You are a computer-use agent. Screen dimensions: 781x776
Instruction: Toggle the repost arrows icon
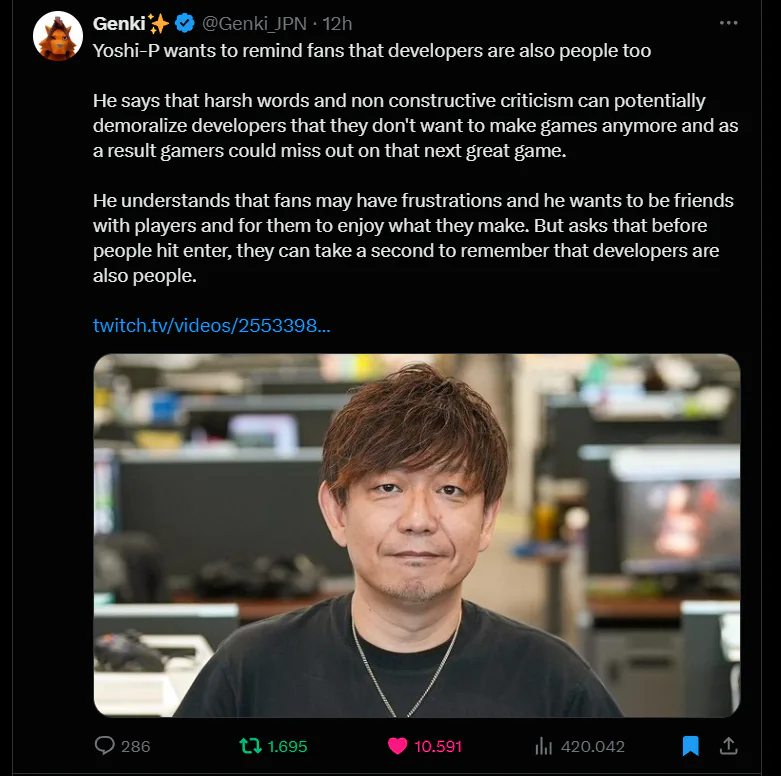point(250,746)
